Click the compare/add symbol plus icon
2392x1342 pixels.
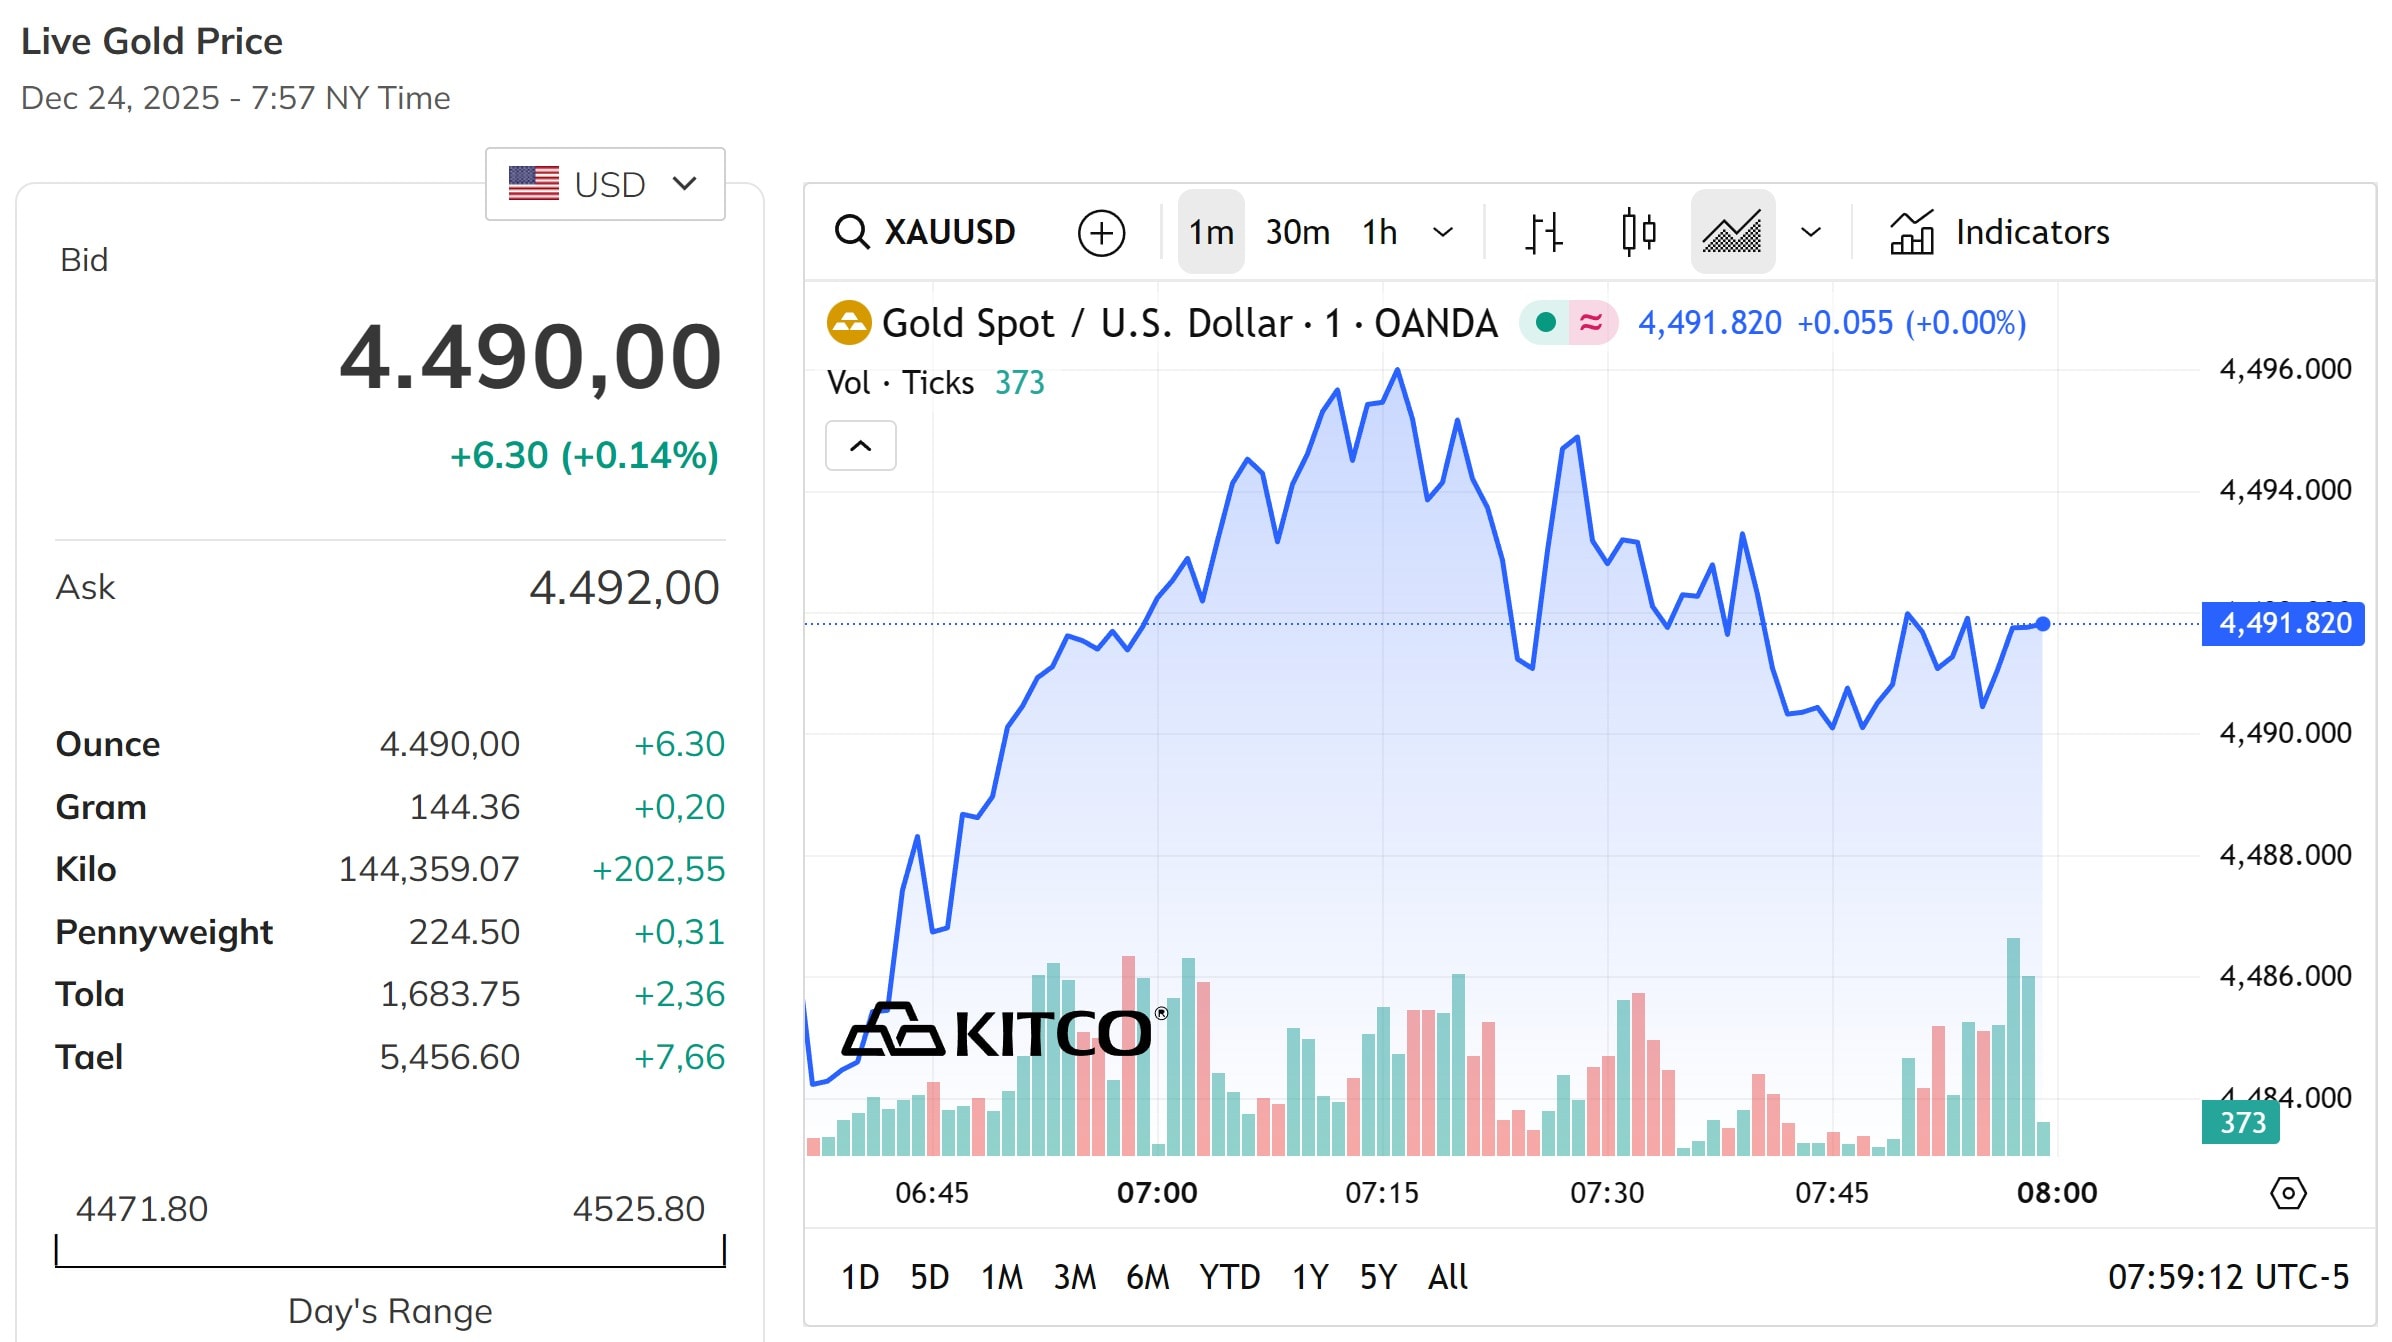[x=1100, y=231]
